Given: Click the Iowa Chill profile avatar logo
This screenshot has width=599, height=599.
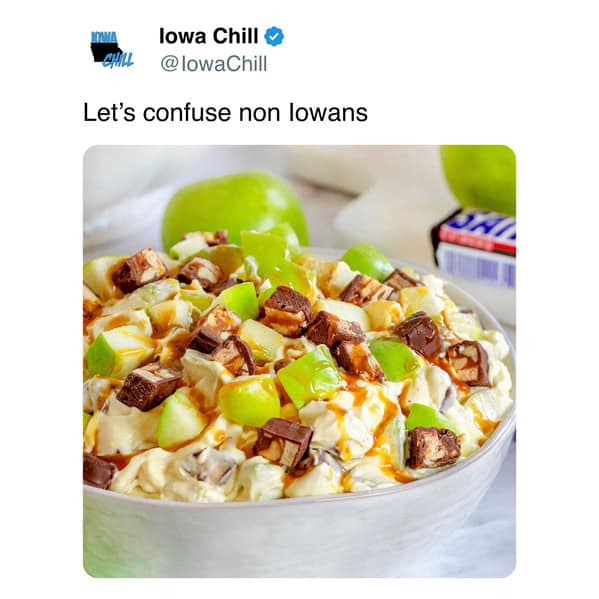Looking at the screenshot, I should pyautogui.click(x=112, y=50).
